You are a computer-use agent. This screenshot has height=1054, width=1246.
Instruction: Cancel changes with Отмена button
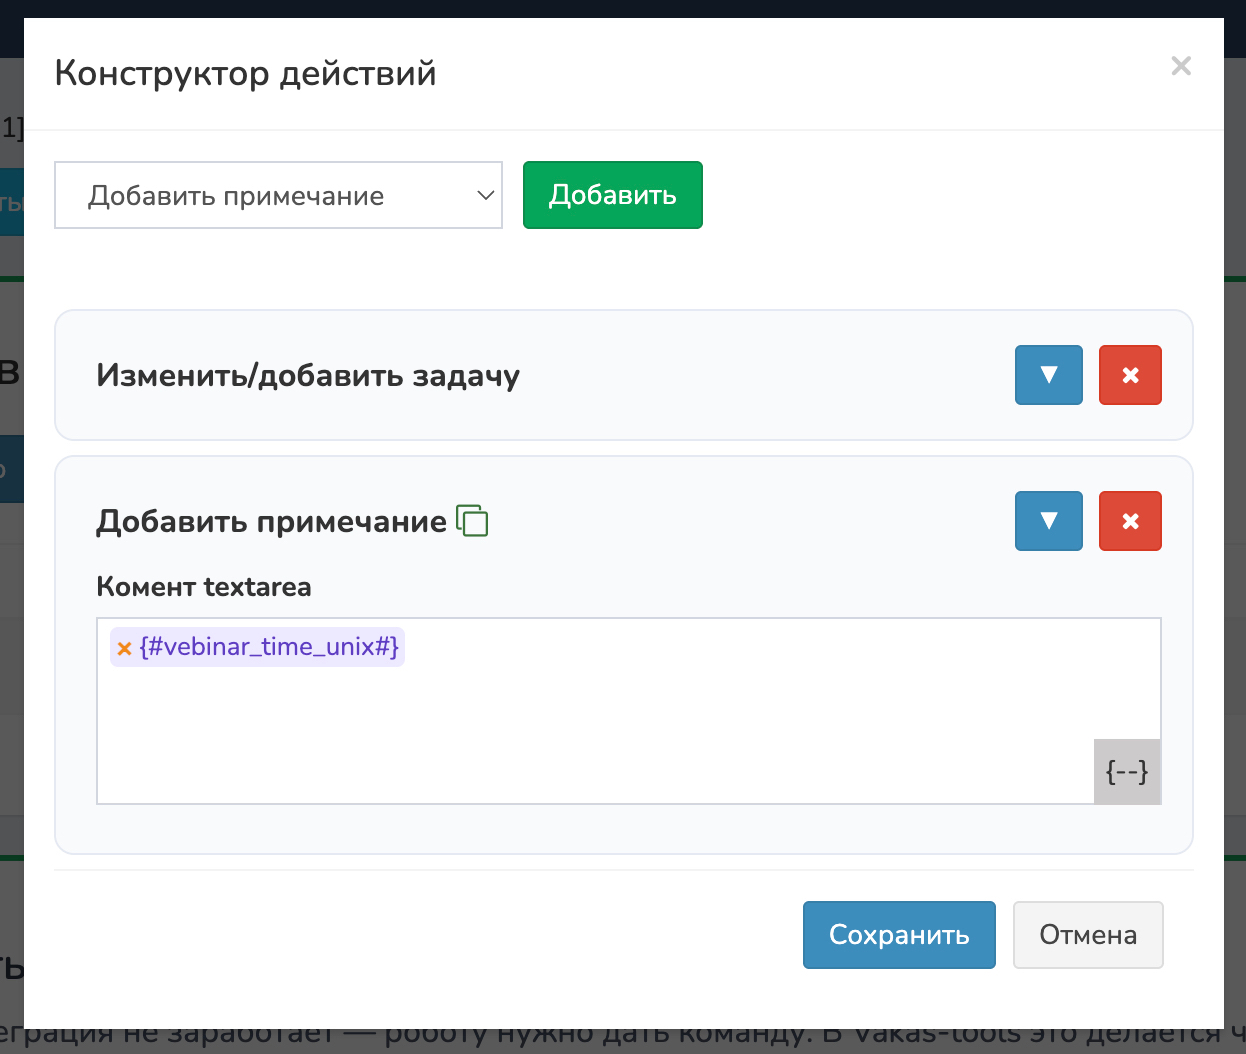(1087, 935)
